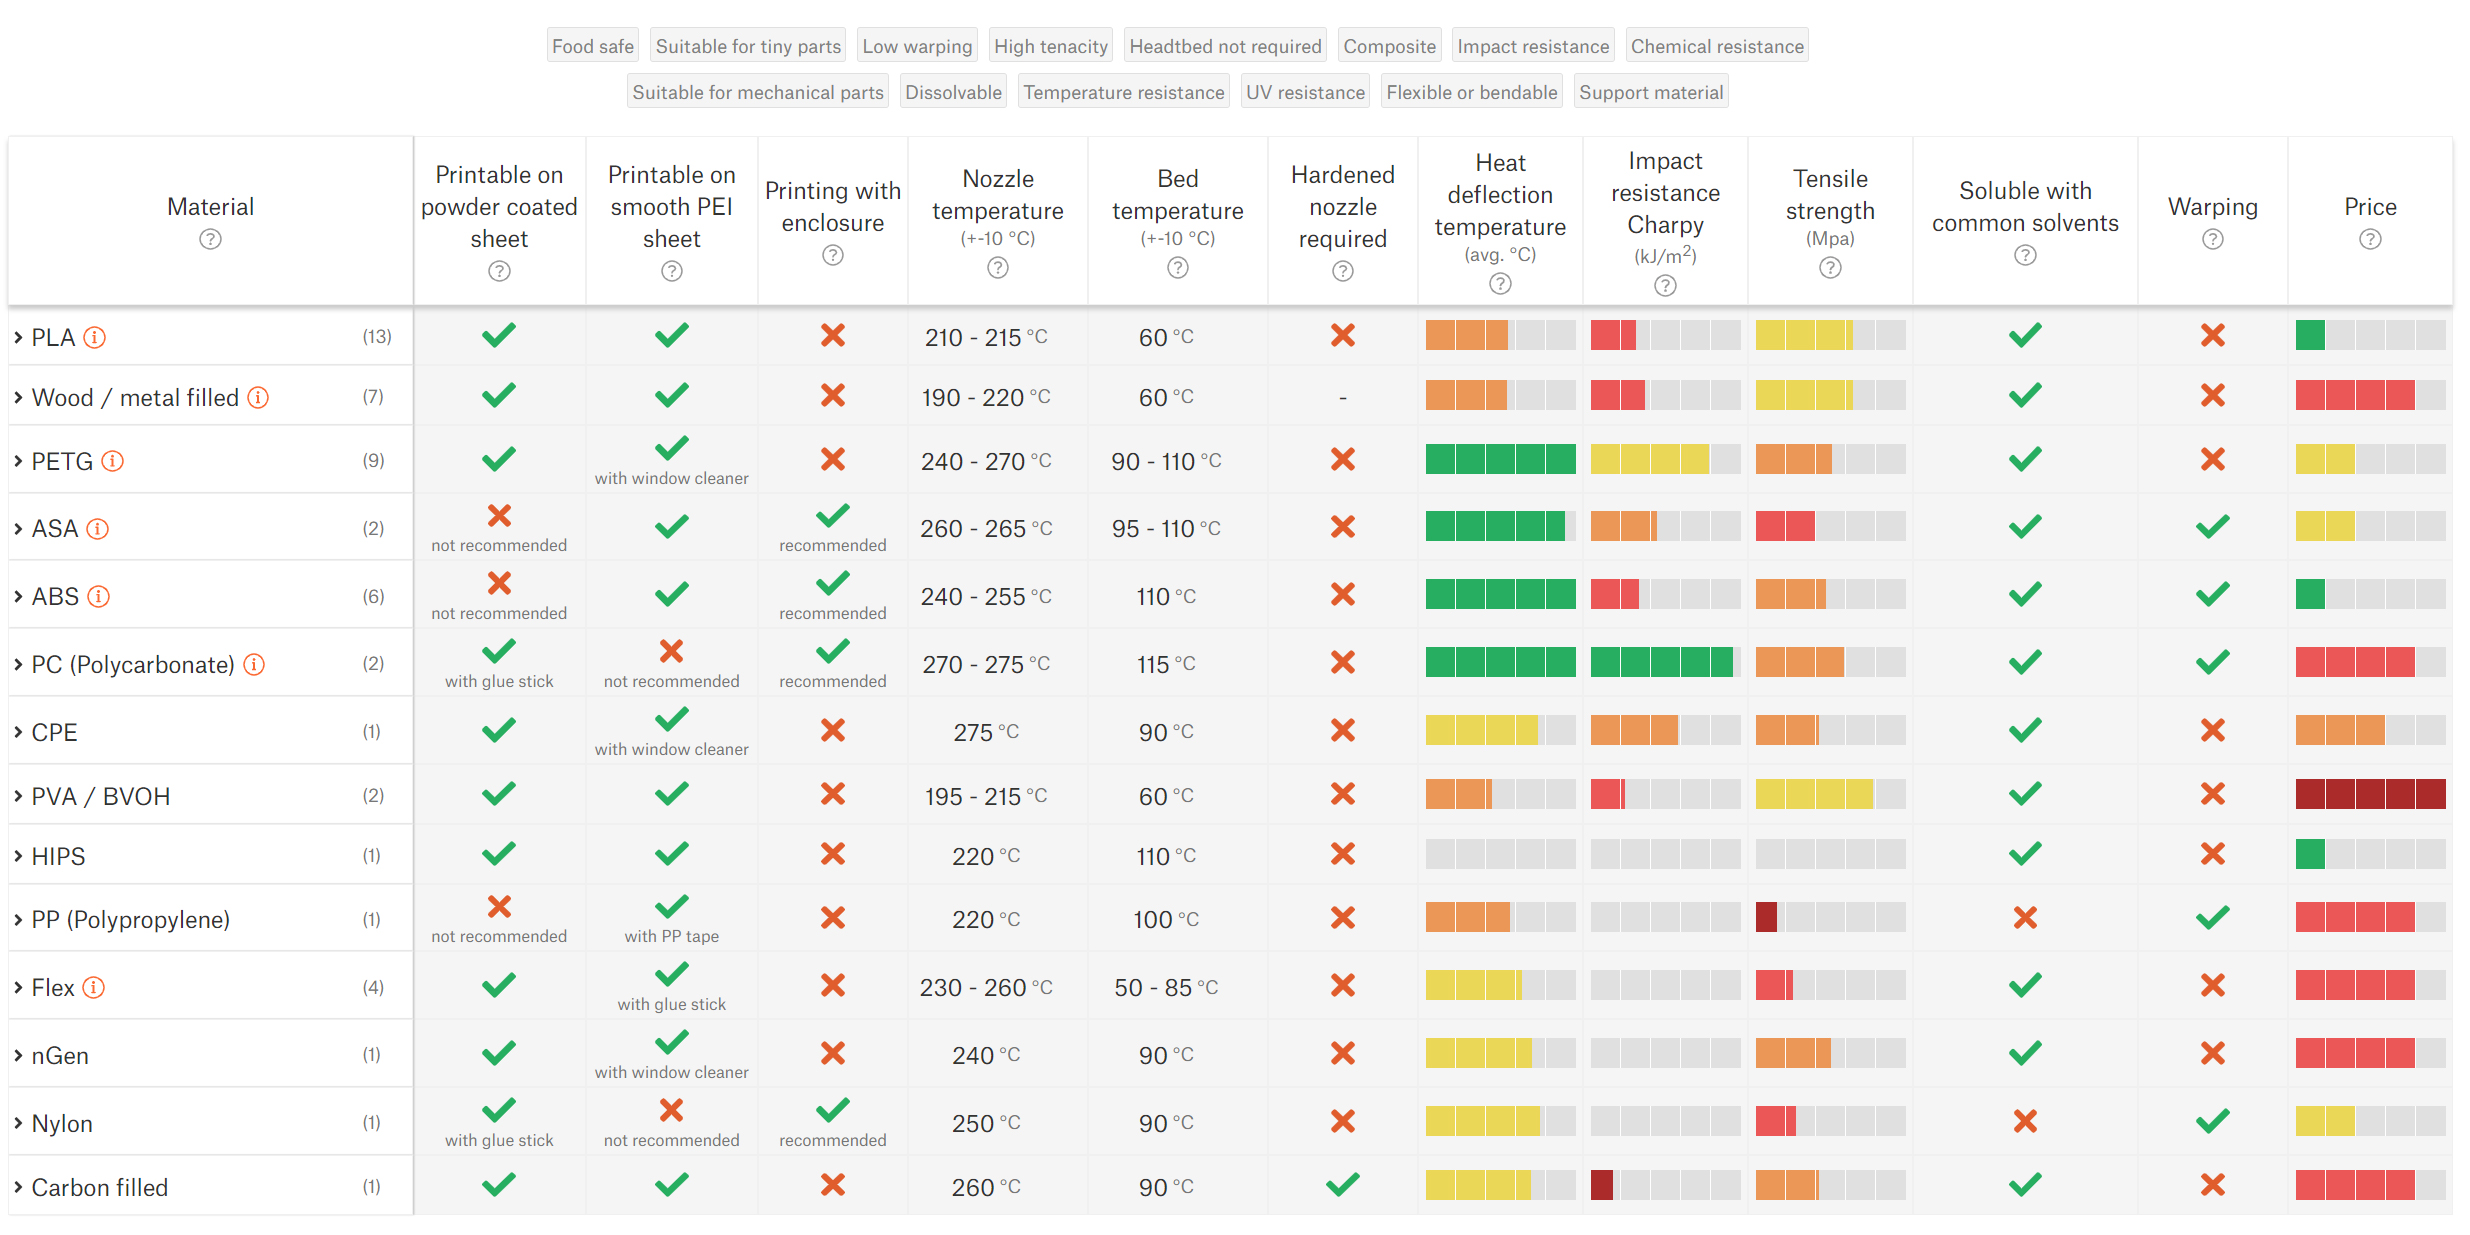The height and width of the screenshot is (1235, 2470).
Task: Open the info icon next to PLA
Action: tap(94, 338)
